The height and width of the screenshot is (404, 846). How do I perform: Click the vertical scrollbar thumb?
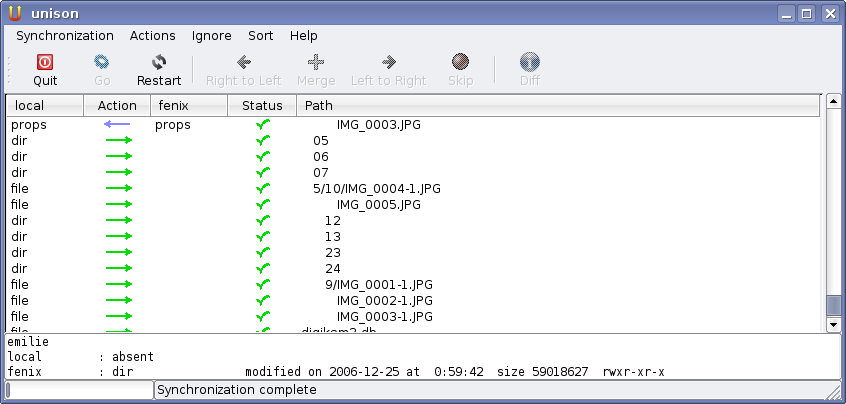click(833, 306)
